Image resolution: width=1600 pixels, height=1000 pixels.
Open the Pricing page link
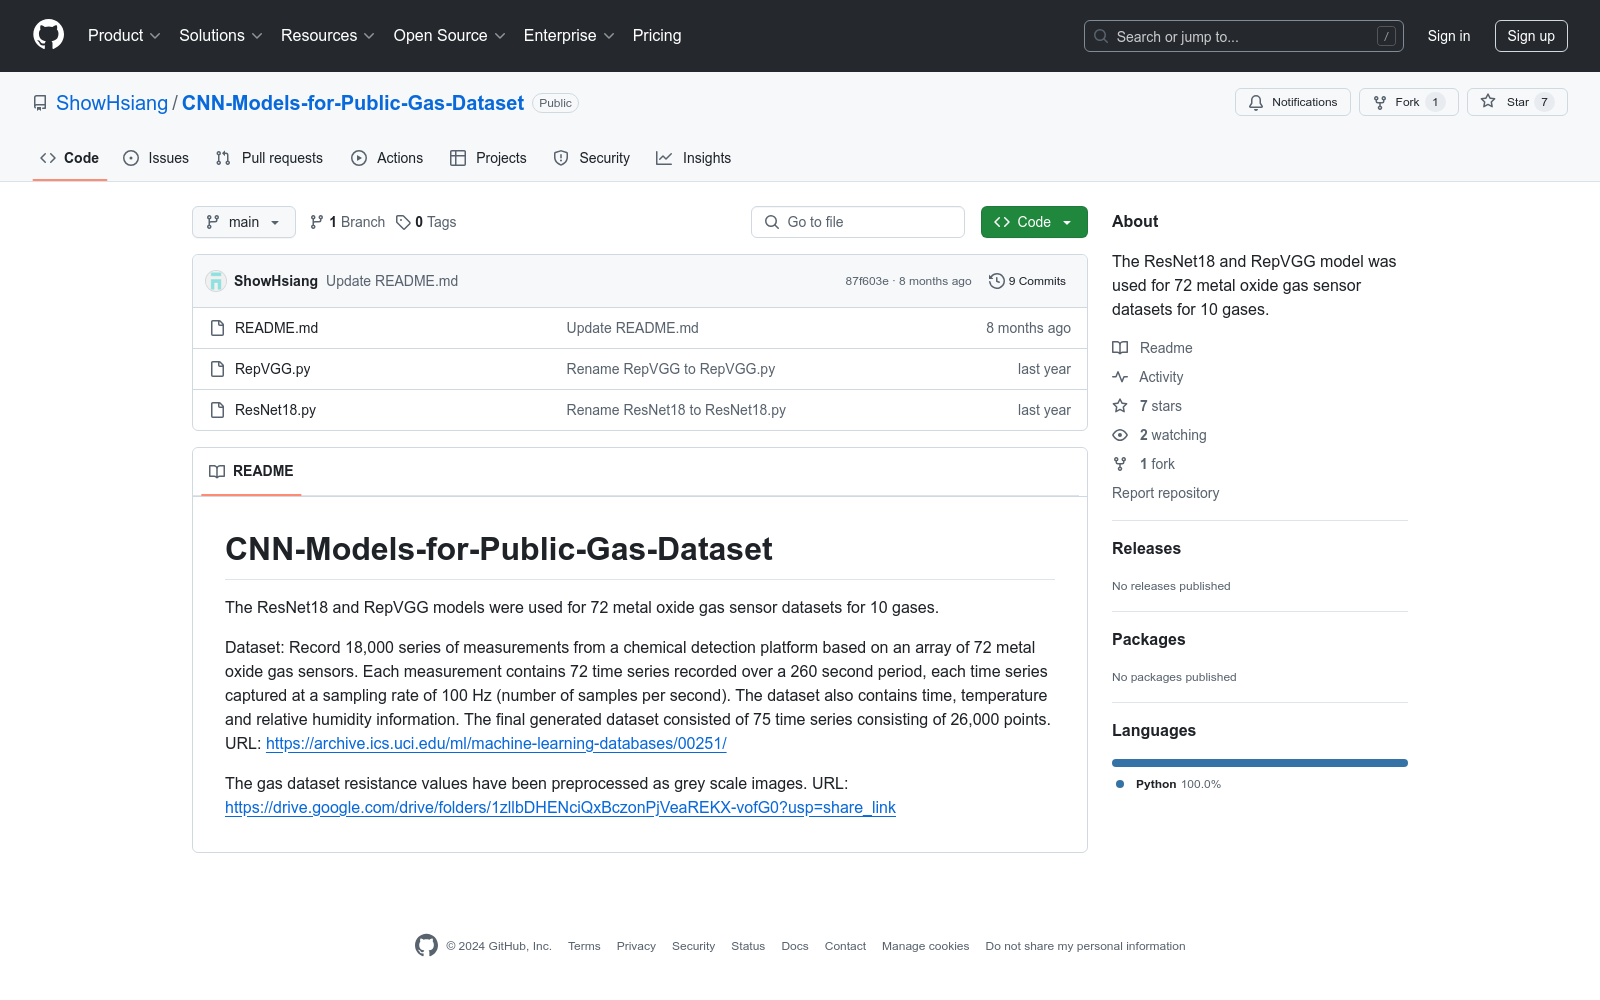click(x=657, y=36)
